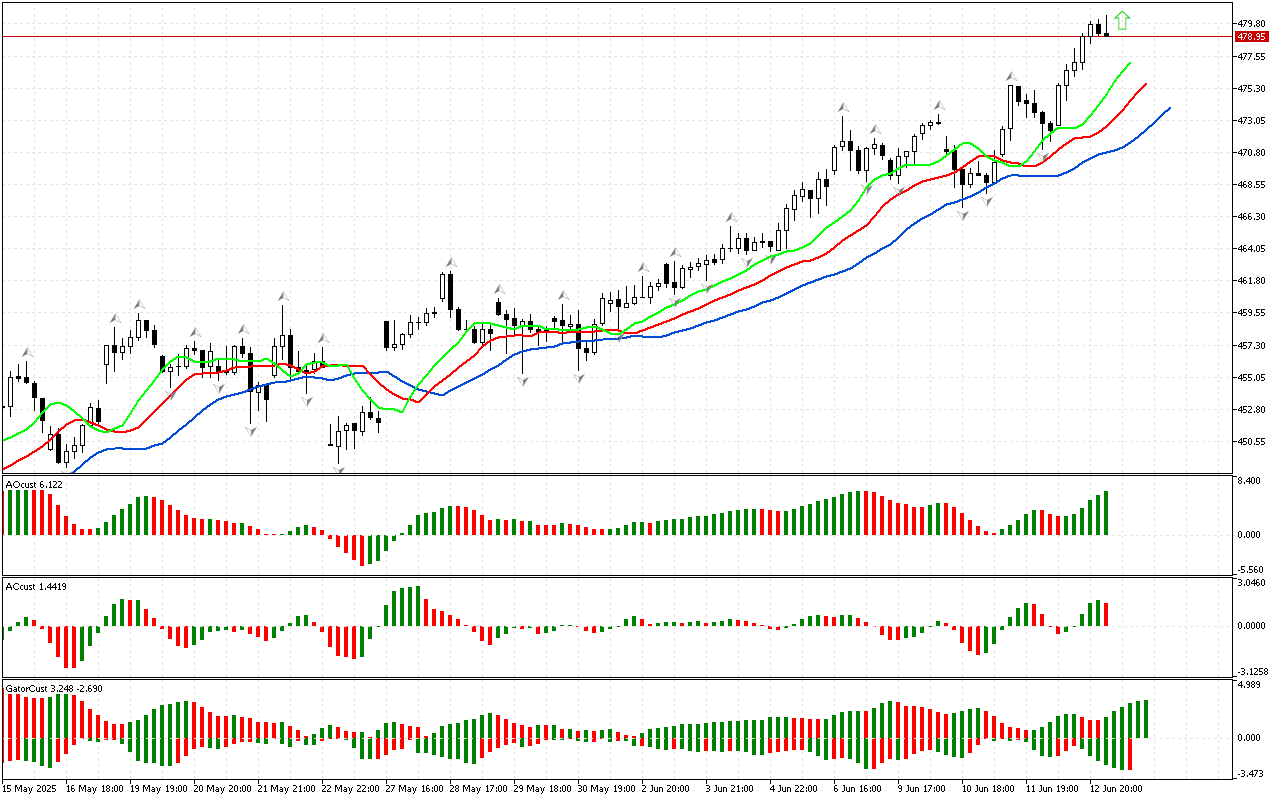
Task: Click the fractal arrow above the 28 May high
Action: click(x=451, y=263)
